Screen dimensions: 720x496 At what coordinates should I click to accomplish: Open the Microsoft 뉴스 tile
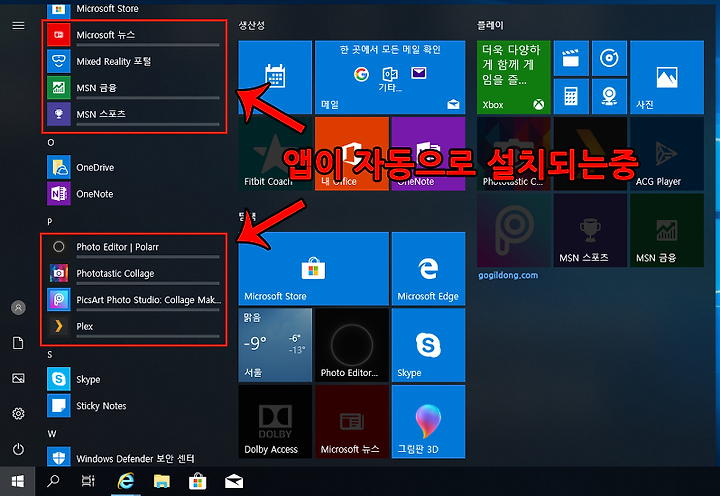pyautogui.click(x=352, y=422)
